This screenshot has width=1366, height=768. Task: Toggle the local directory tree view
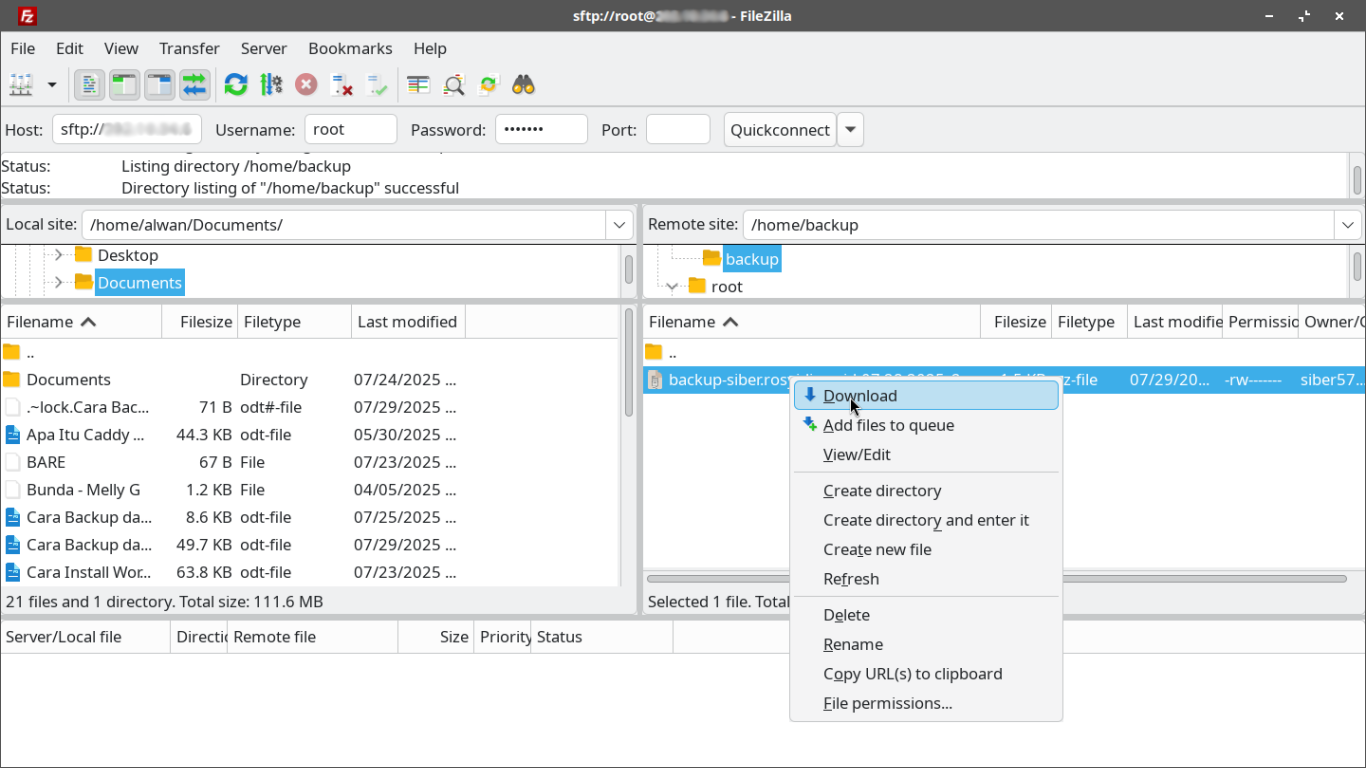(x=124, y=85)
